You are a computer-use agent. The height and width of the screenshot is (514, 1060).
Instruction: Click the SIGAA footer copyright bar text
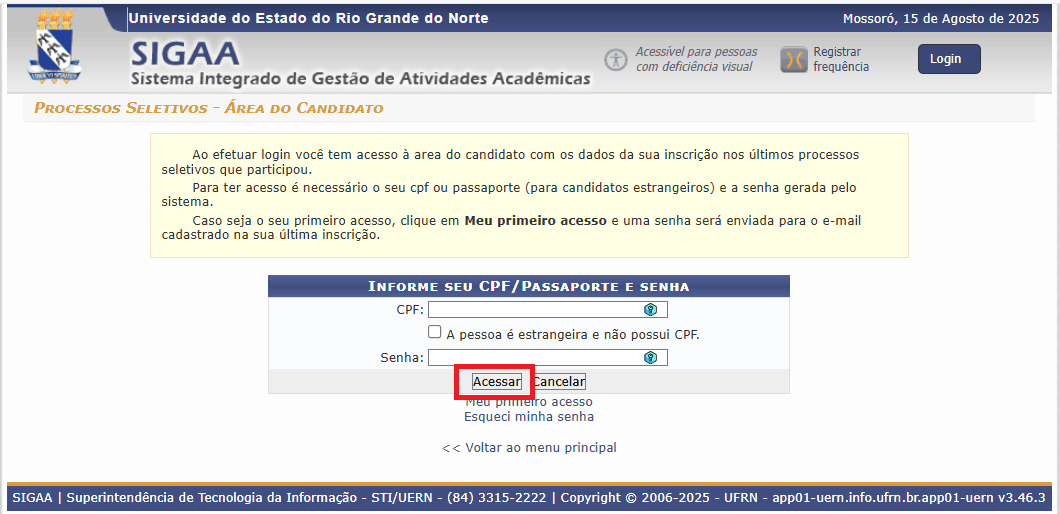[529, 498]
